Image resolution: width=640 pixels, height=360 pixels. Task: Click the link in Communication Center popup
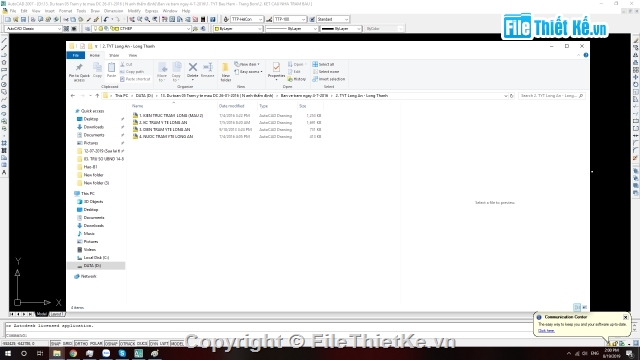click(x=546, y=331)
